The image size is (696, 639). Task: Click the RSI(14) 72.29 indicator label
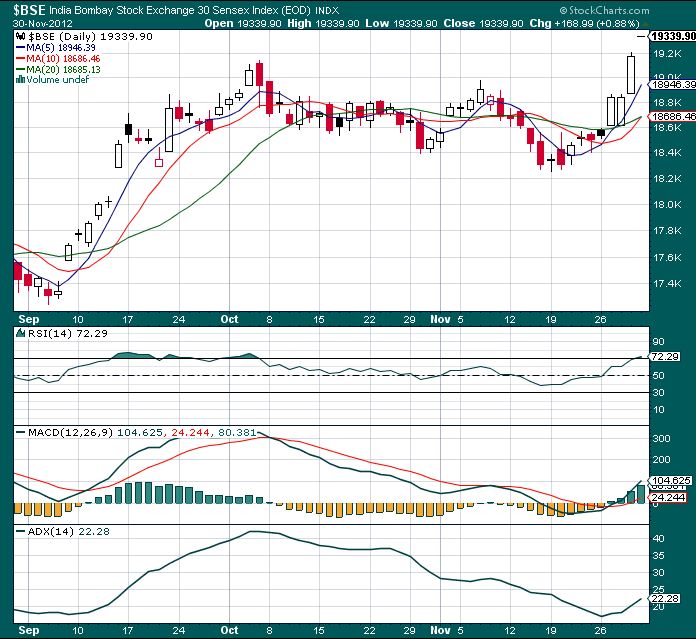coord(67,333)
